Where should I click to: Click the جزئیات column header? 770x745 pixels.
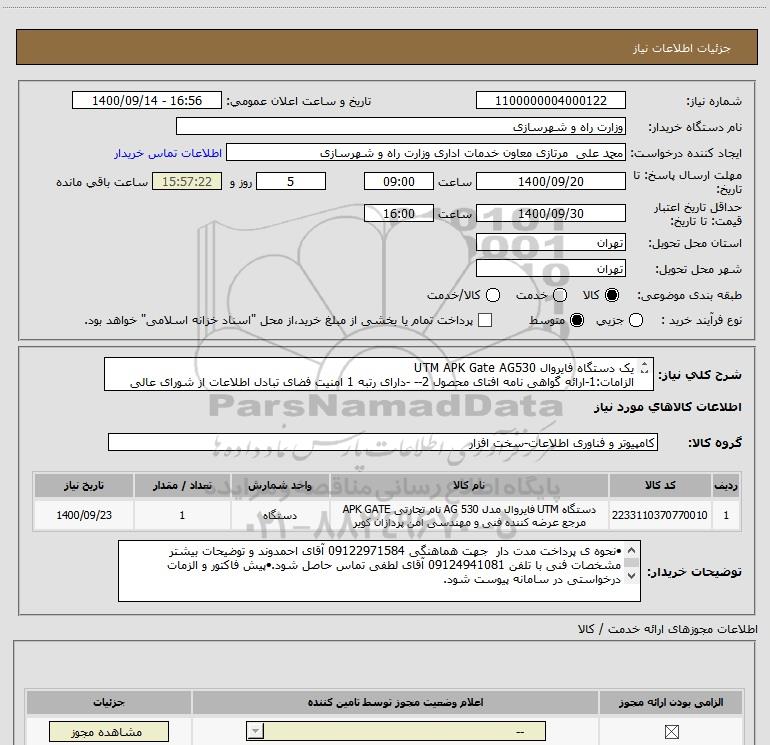click(109, 702)
